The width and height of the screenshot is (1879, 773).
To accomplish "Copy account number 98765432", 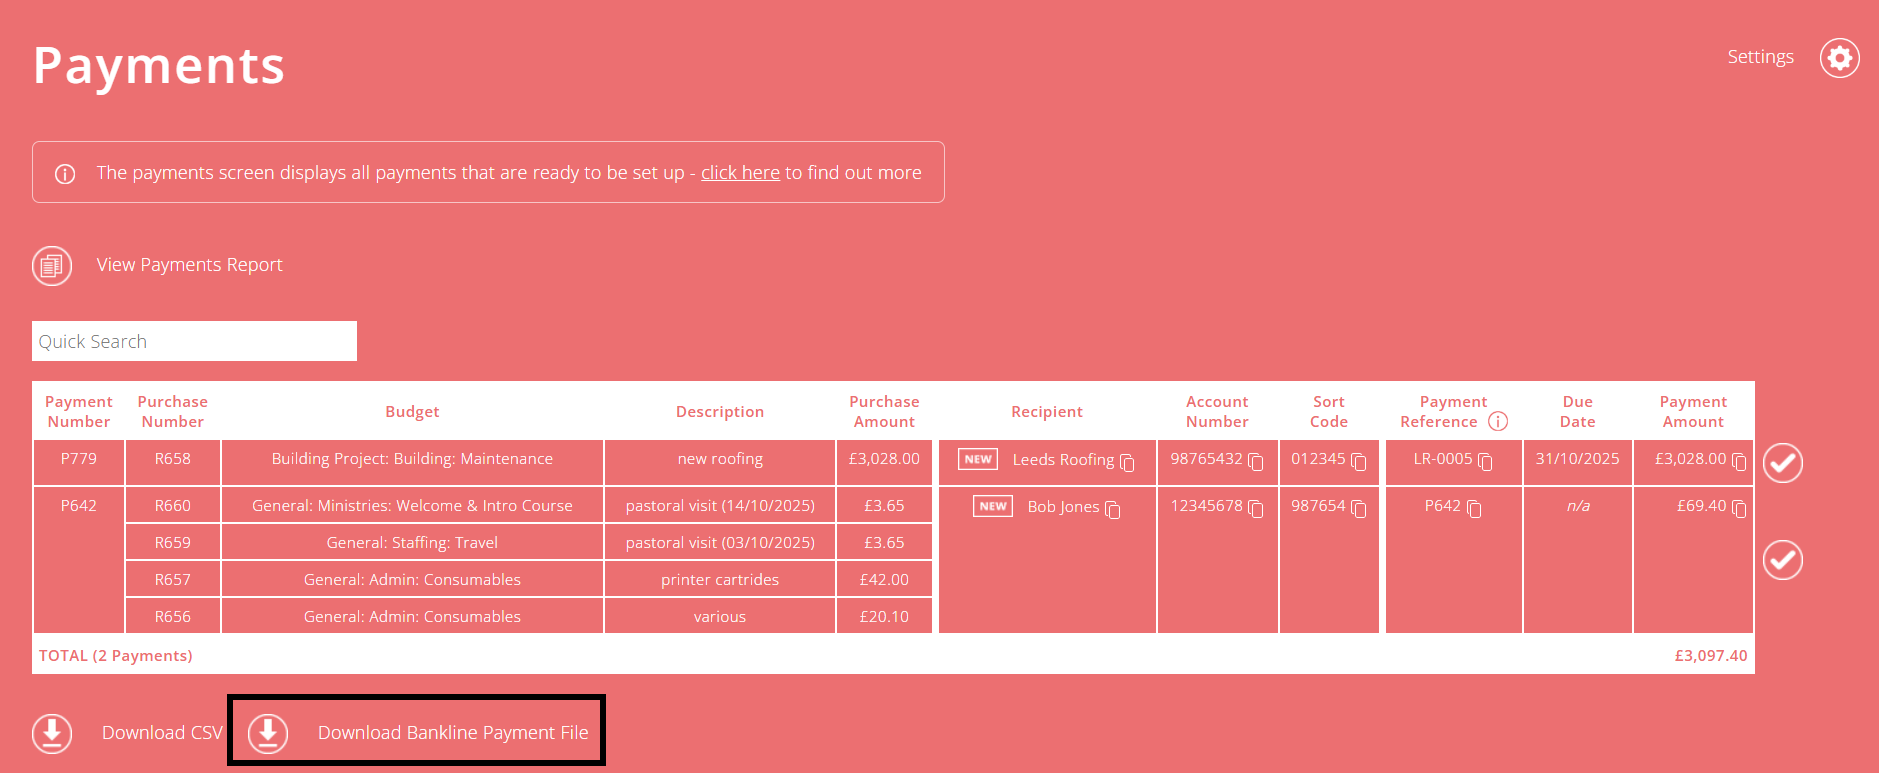I will point(1256,462).
